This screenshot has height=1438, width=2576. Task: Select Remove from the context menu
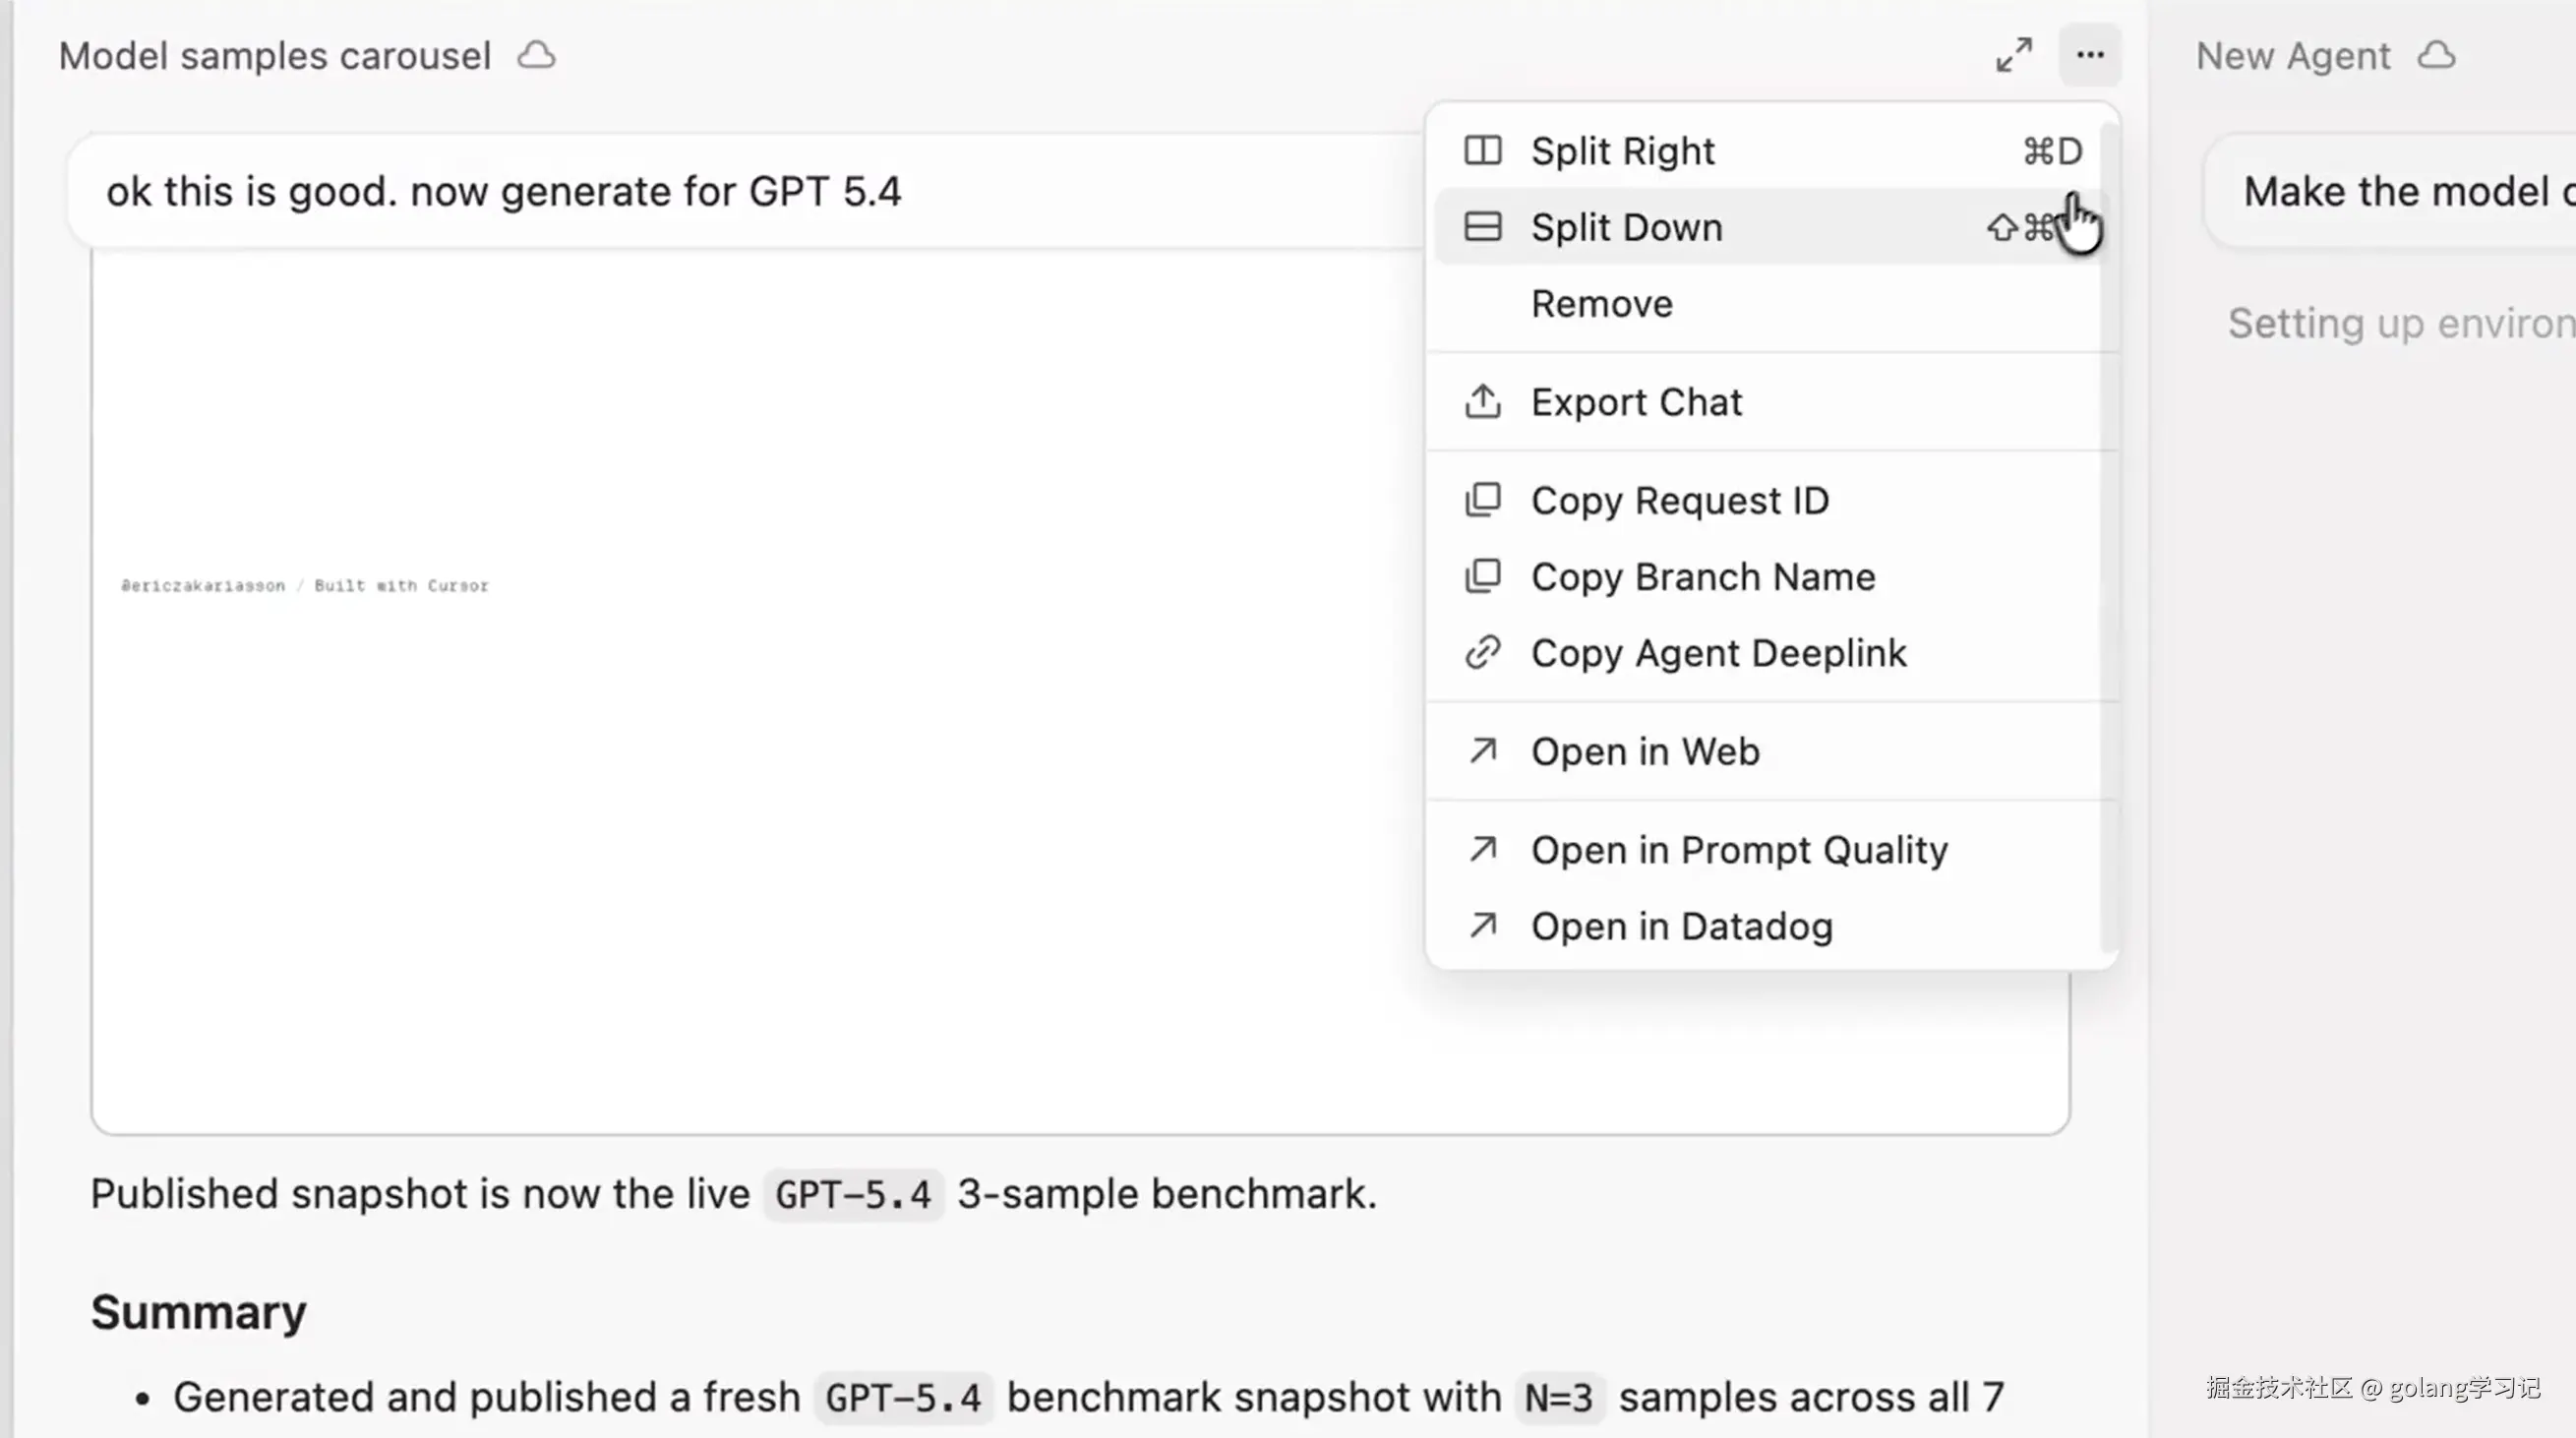click(x=1602, y=304)
